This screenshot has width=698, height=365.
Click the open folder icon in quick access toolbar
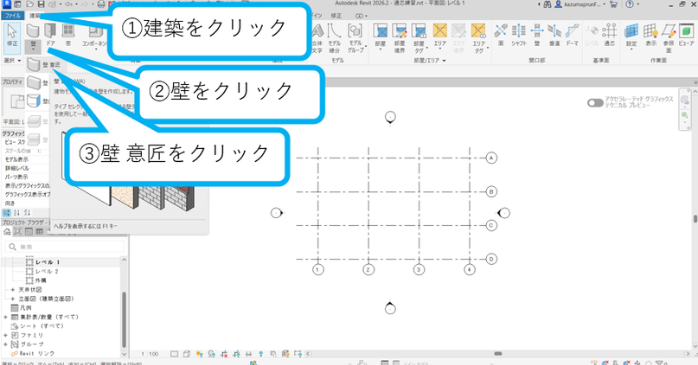pyautogui.click(x=30, y=4)
